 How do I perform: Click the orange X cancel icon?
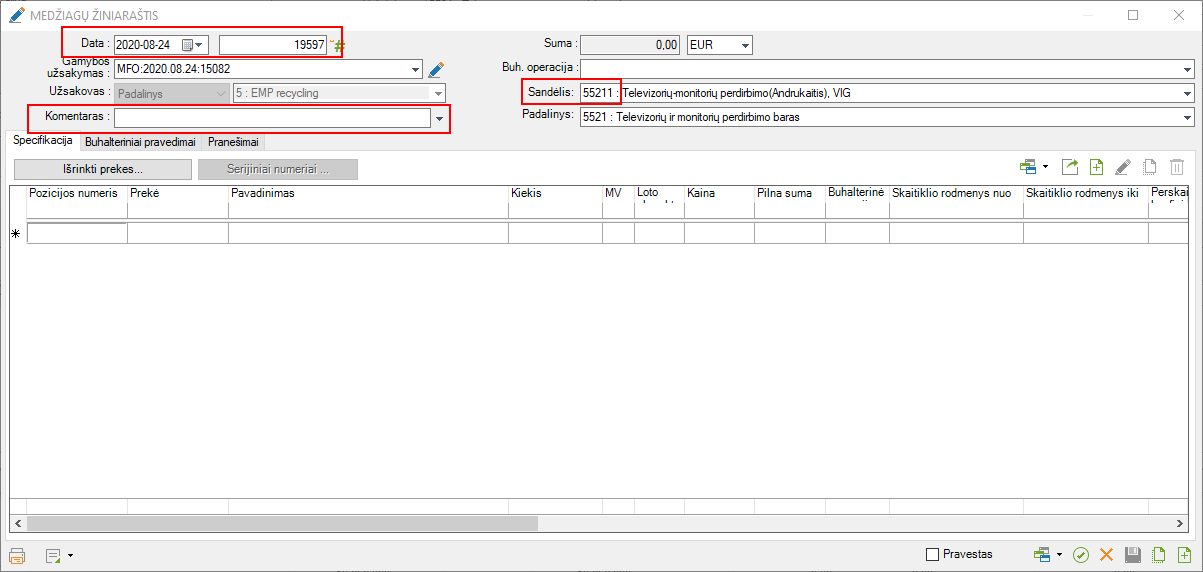1106,555
